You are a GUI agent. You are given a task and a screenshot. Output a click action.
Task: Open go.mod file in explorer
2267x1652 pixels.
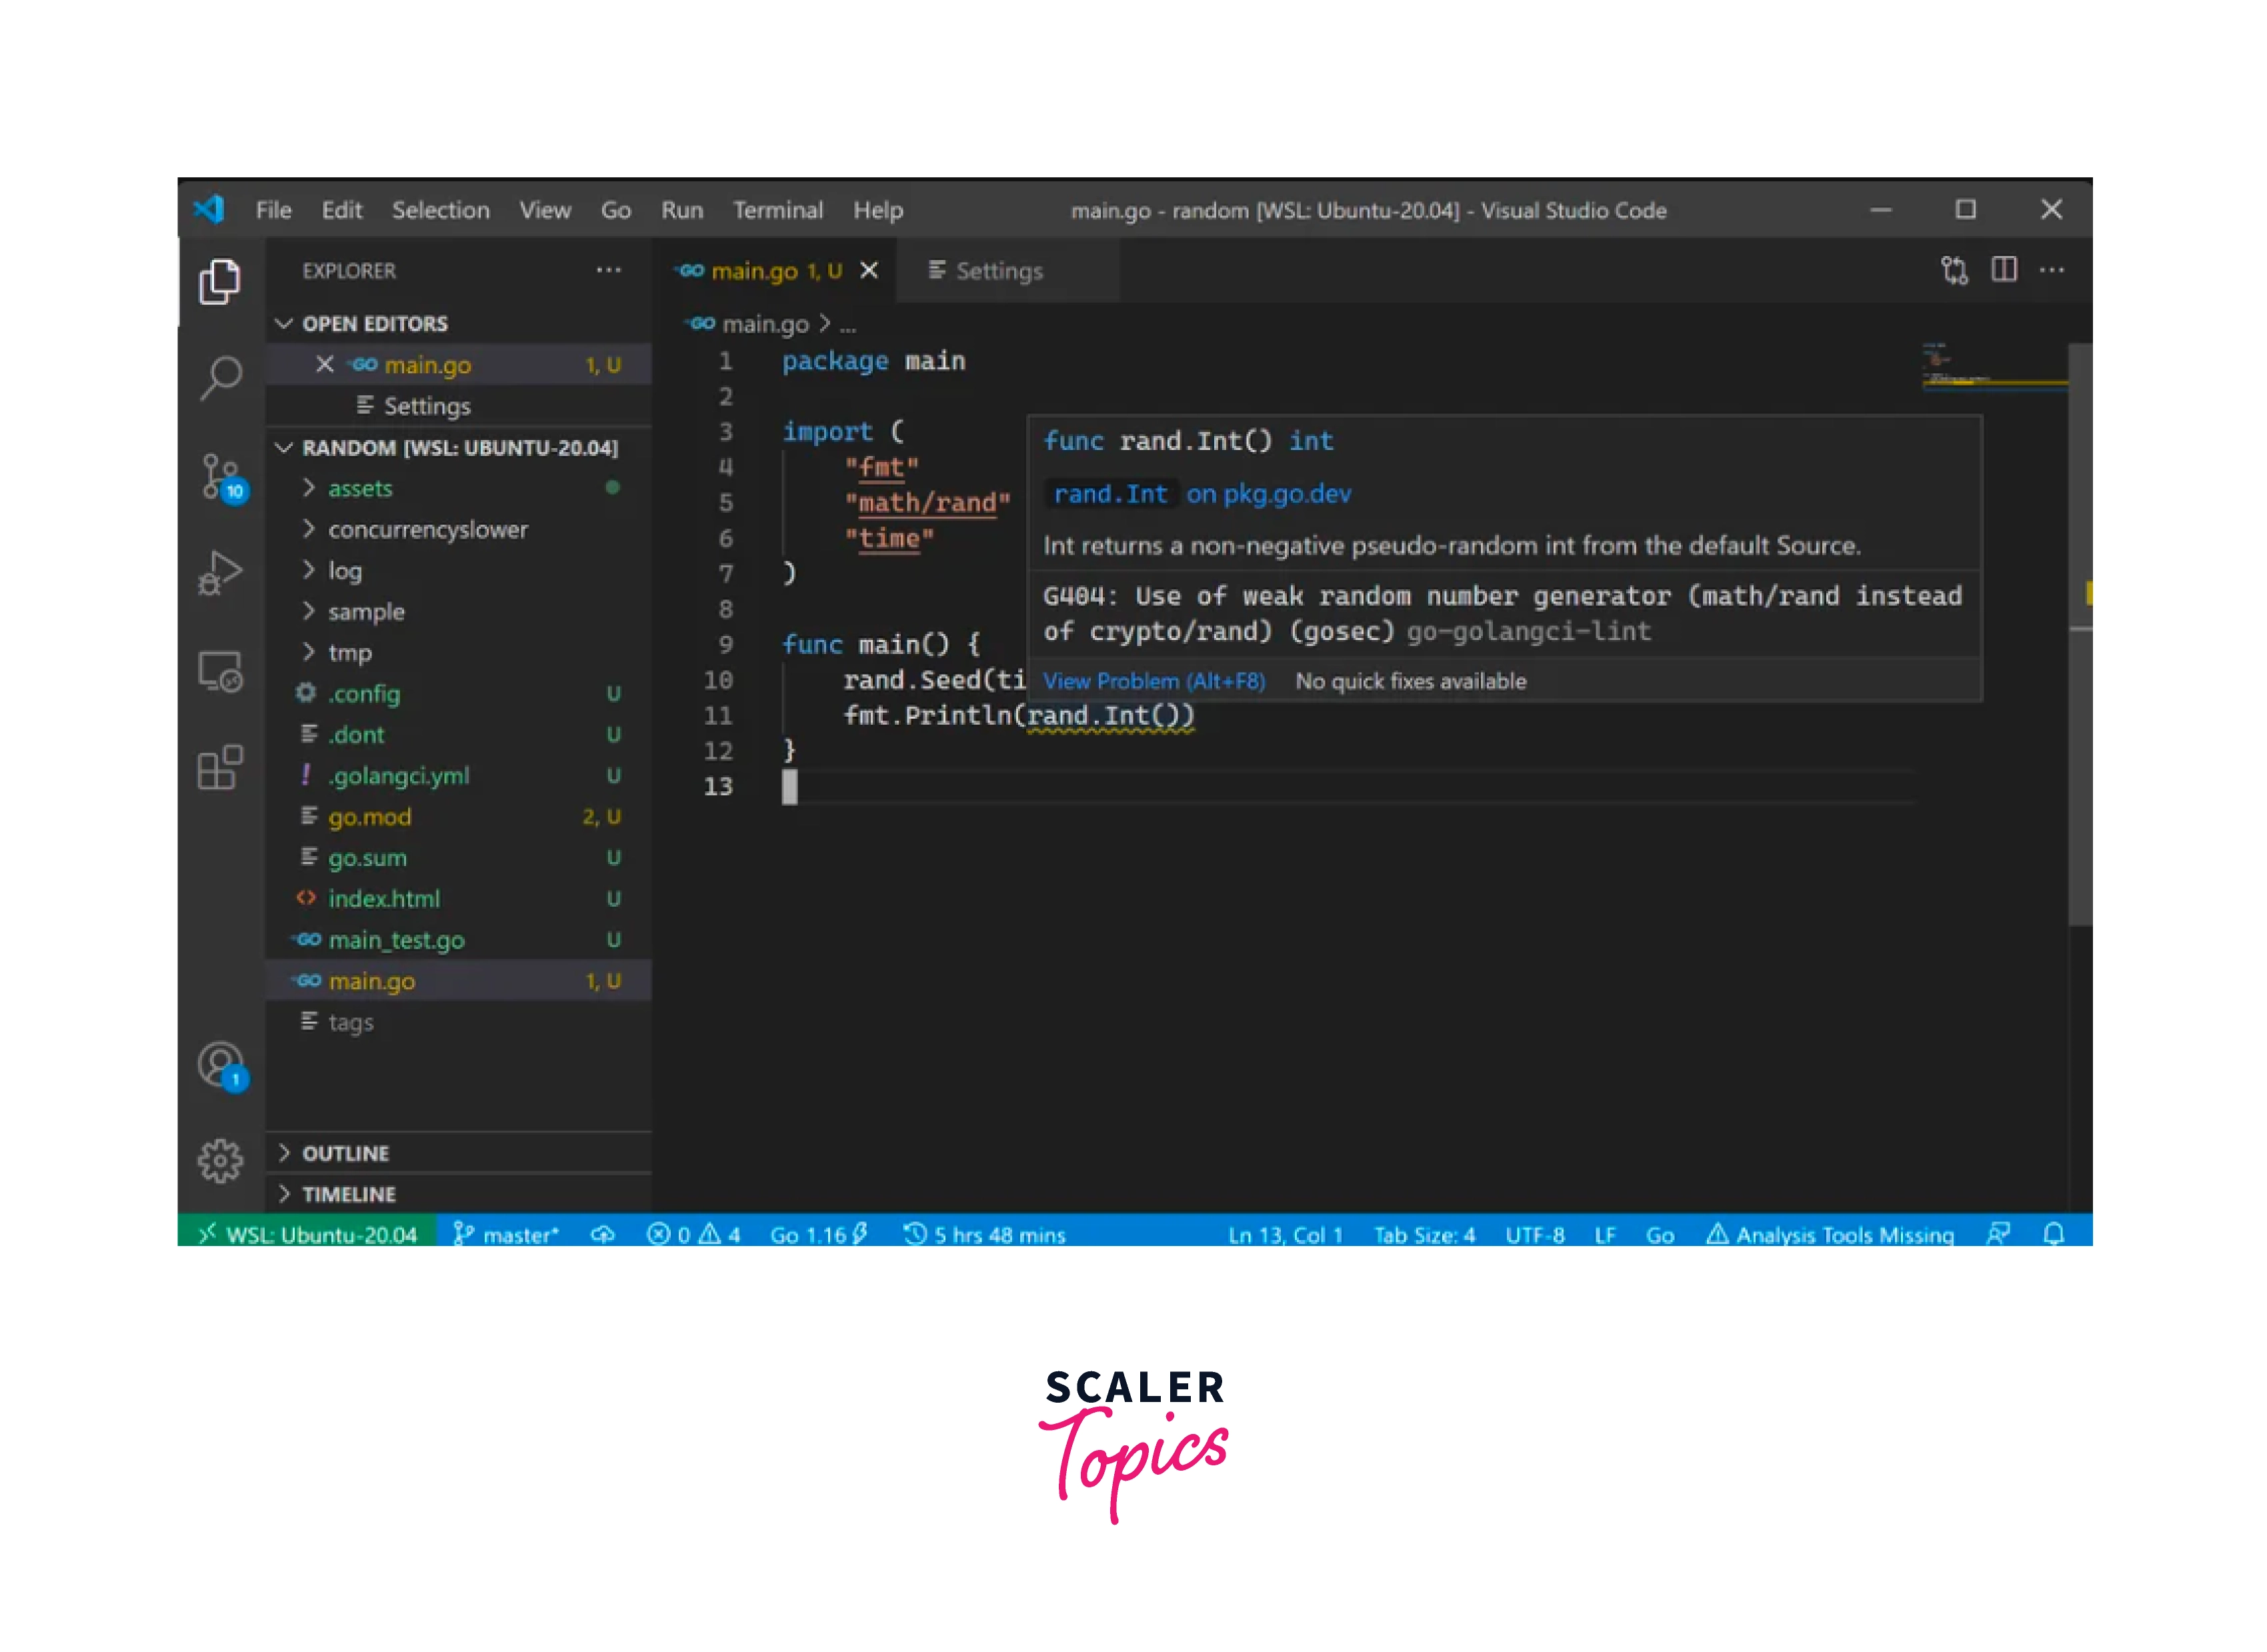(369, 817)
